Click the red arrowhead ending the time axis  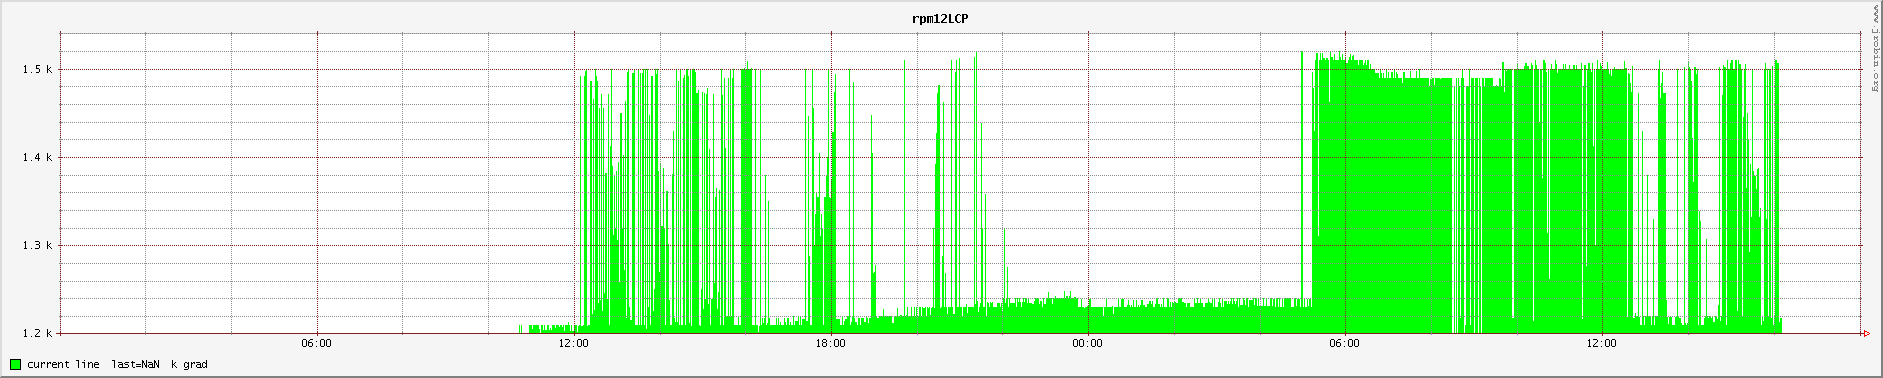(x=1866, y=333)
